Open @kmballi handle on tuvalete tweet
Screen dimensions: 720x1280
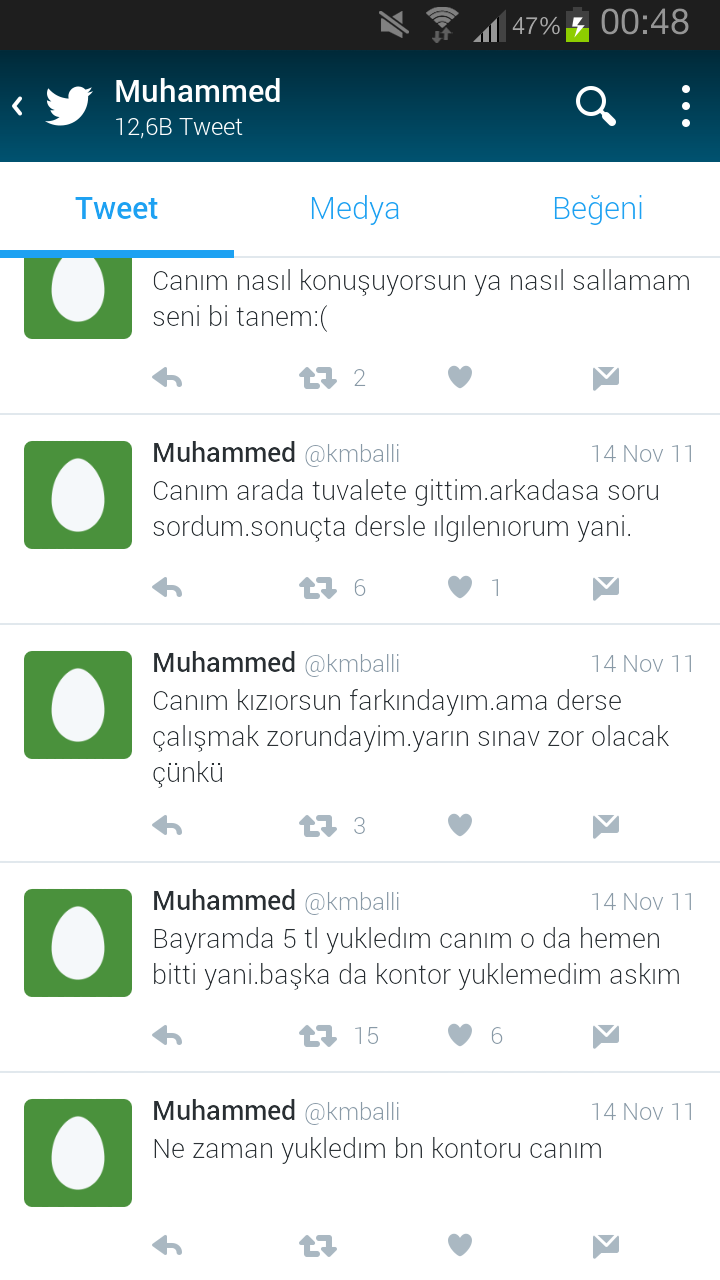click(352, 454)
